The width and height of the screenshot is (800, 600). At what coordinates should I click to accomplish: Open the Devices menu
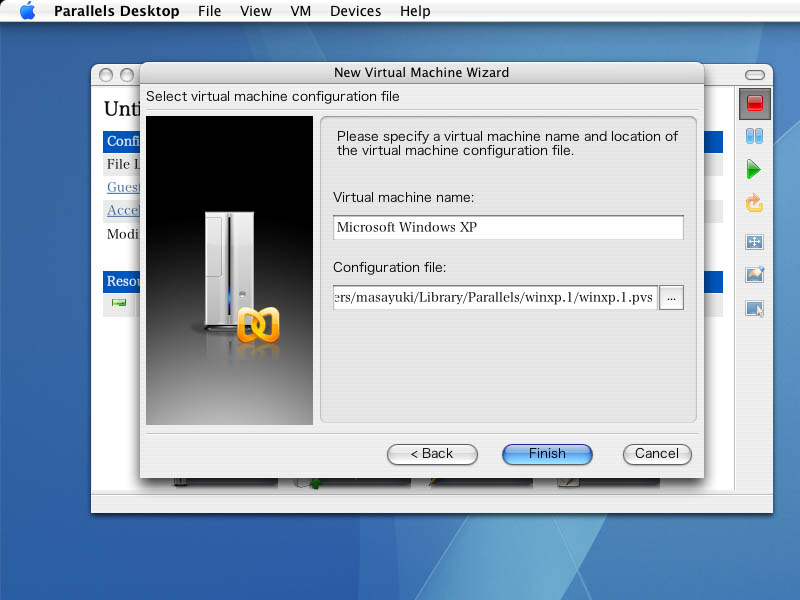point(355,11)
